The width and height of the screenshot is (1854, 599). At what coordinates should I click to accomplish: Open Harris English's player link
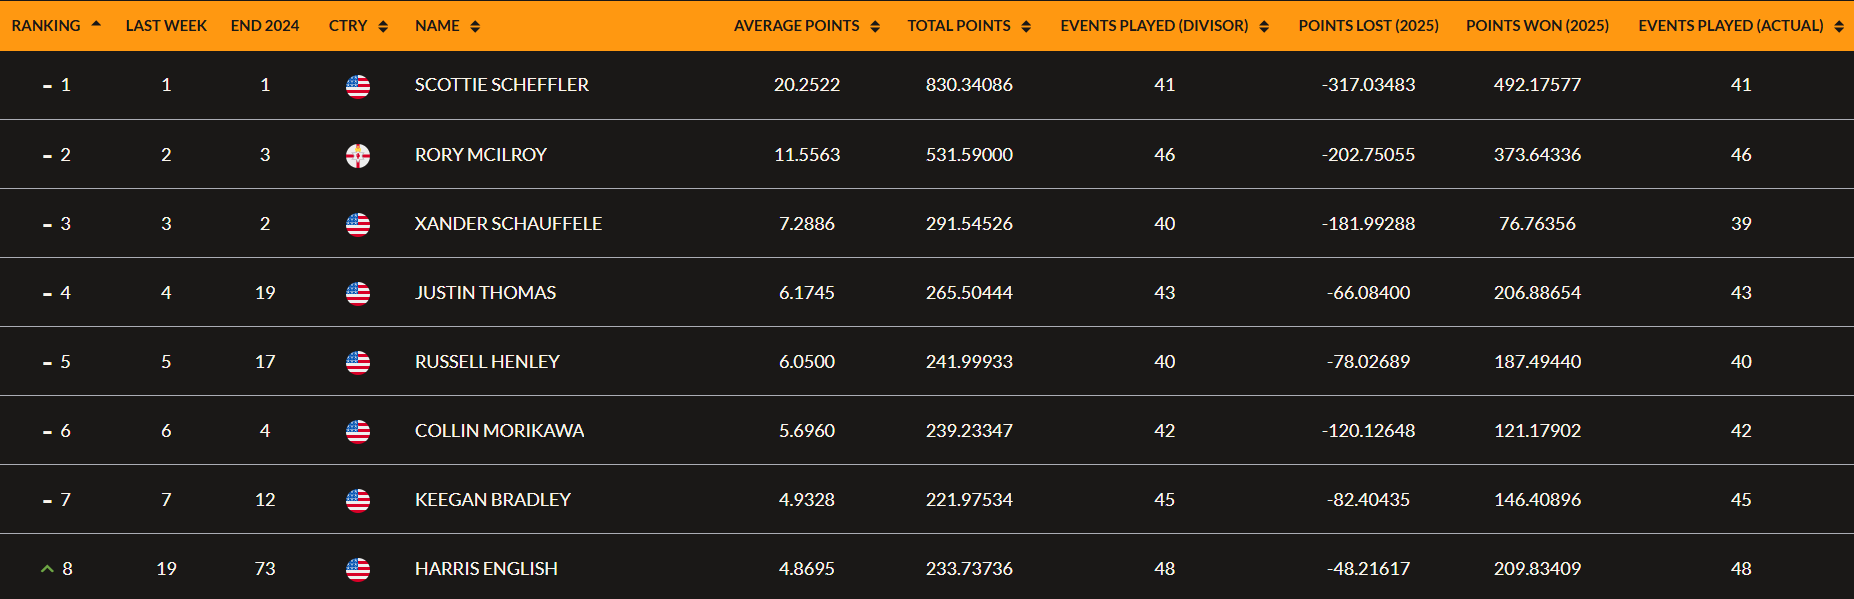(x=486, y=569)
